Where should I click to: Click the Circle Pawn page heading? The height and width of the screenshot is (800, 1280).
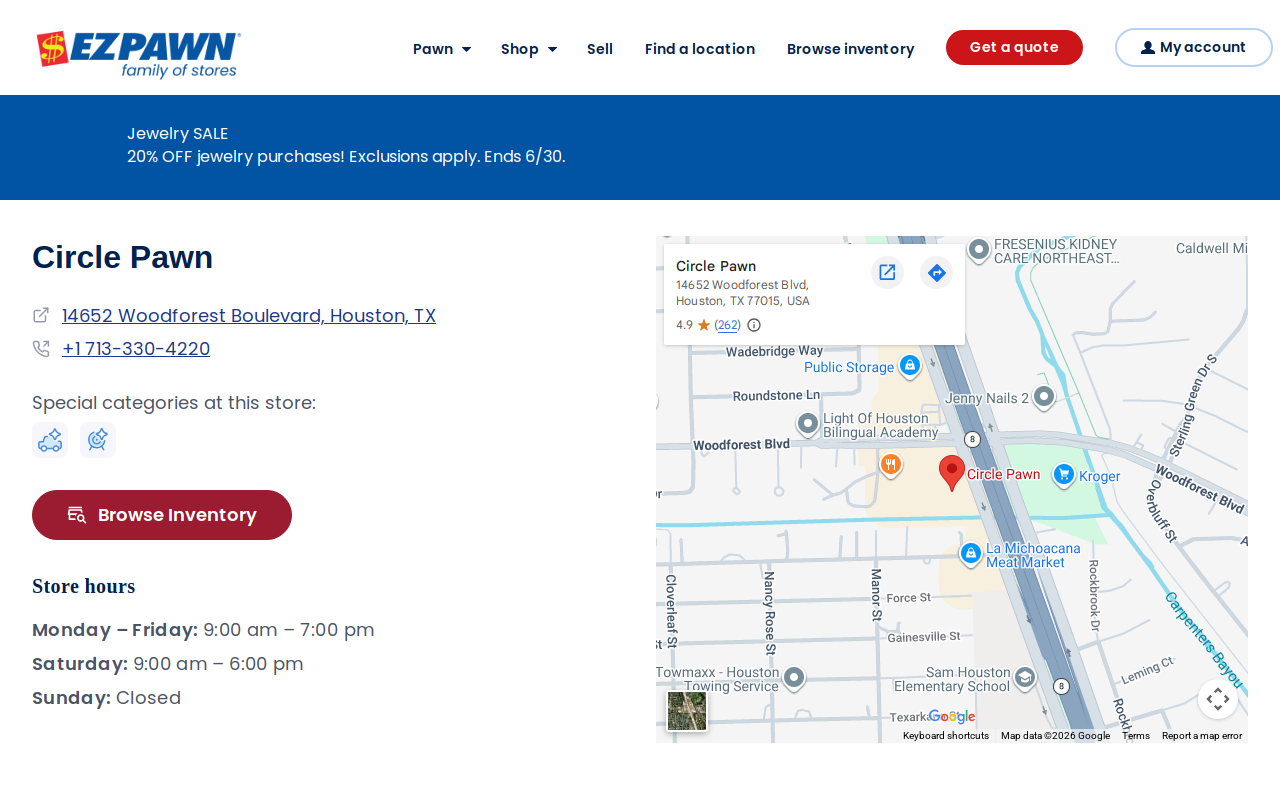click(123, 257)
